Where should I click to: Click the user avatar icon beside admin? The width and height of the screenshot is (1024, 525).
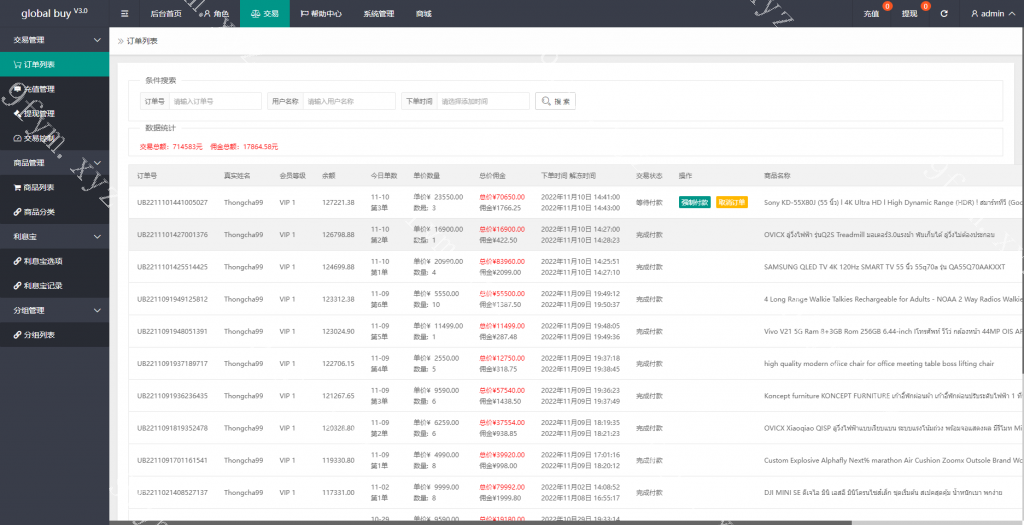click(974, 13)
